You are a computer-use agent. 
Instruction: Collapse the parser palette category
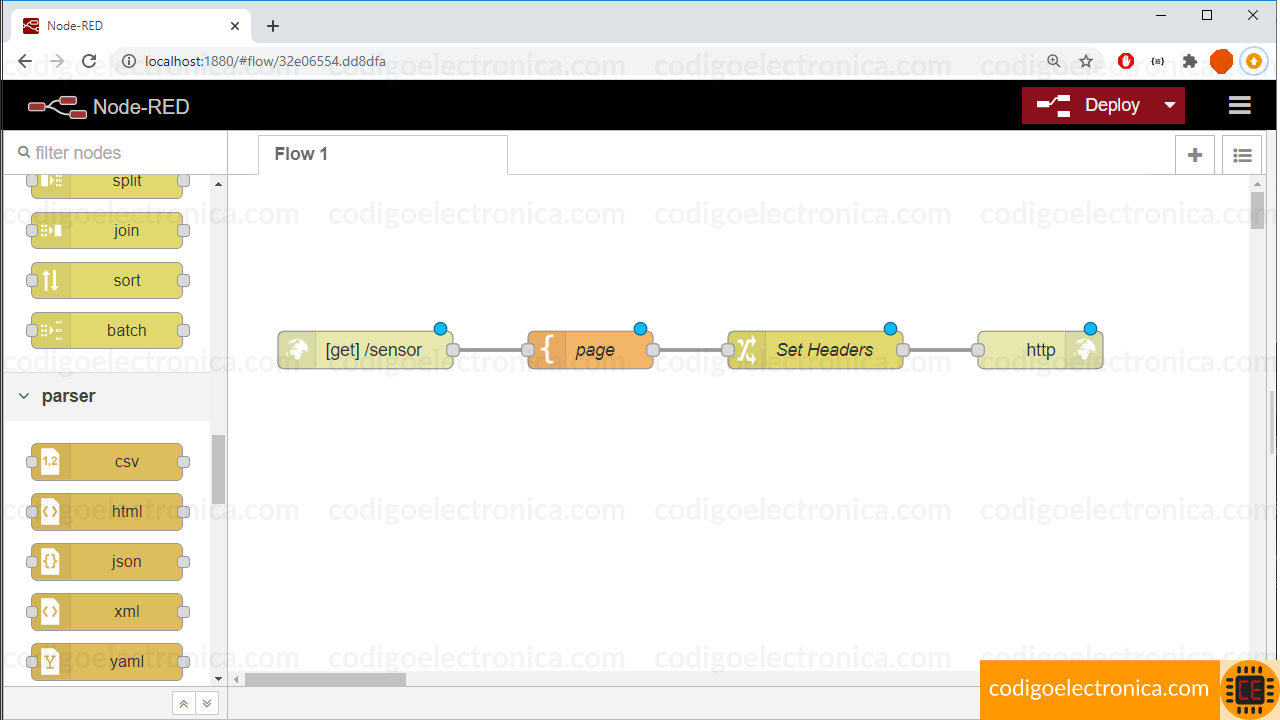click(107, 396)
